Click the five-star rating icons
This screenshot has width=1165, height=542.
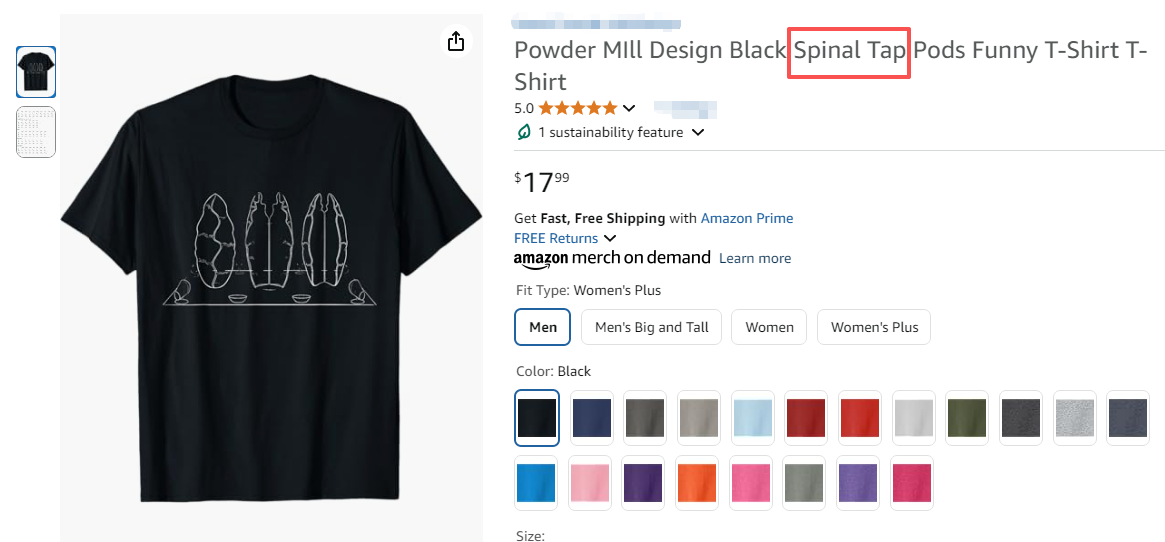[x=578, y=108]
